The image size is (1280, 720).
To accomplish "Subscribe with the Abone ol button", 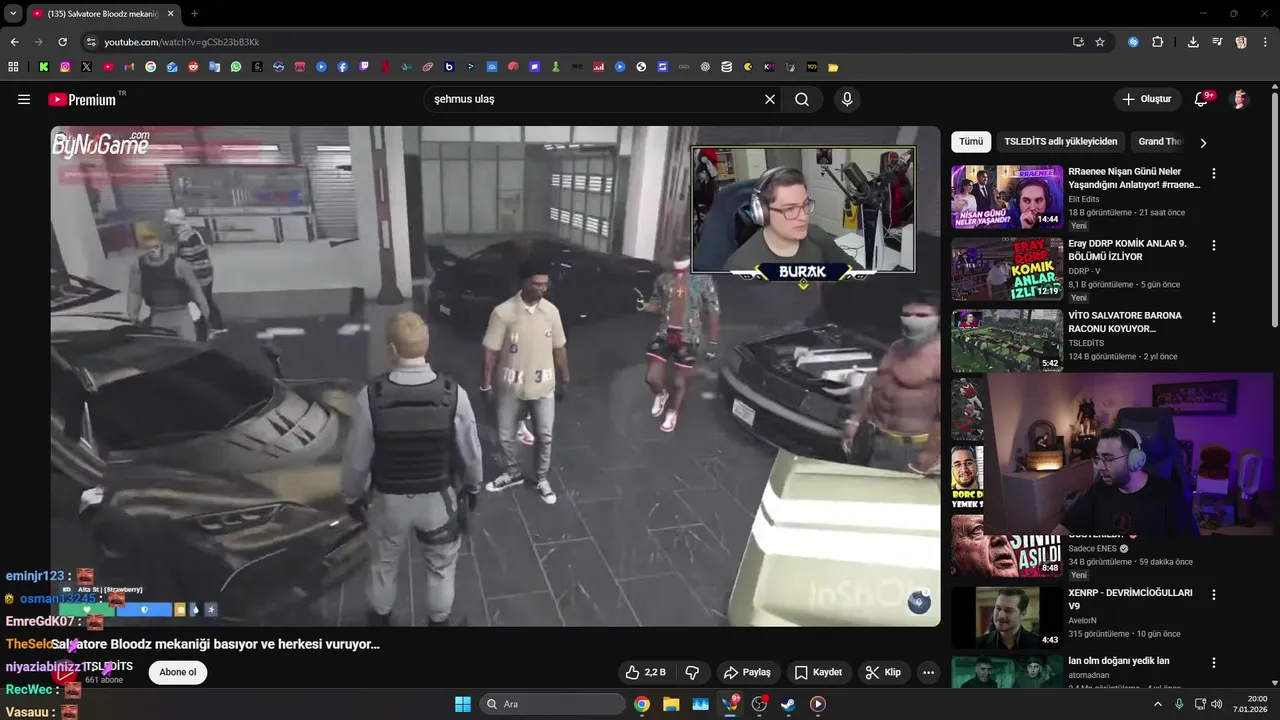I will tap(178, 672).
